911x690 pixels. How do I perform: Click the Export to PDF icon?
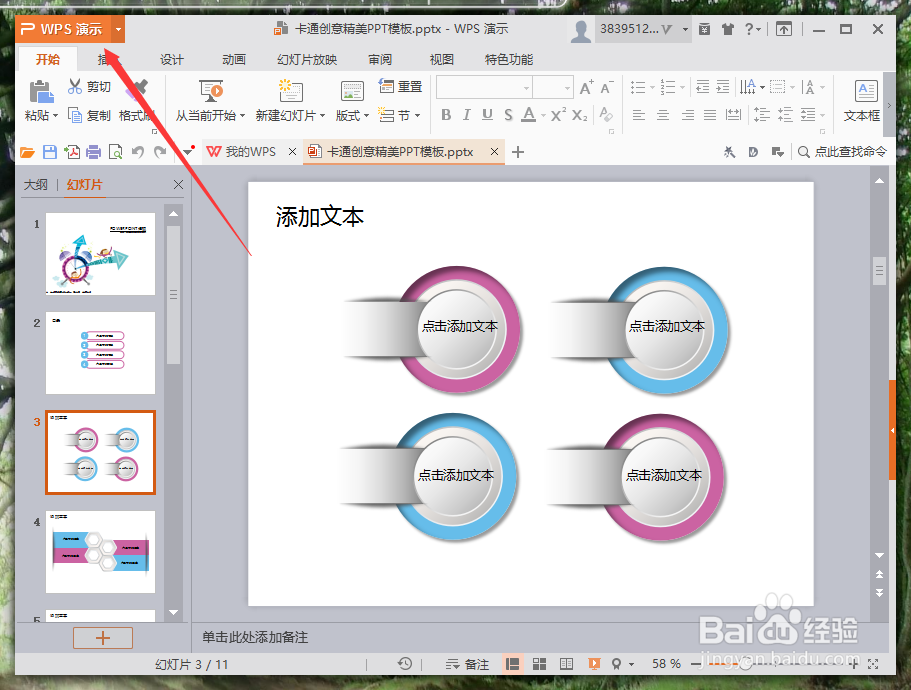(x=72, y=151)
